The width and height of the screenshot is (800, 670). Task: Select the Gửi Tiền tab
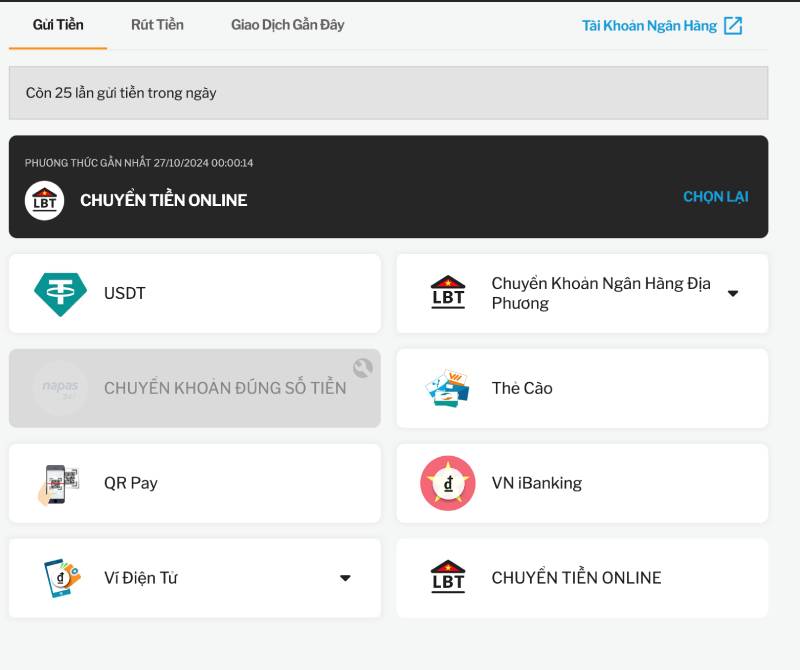click(x=58, y=25)
